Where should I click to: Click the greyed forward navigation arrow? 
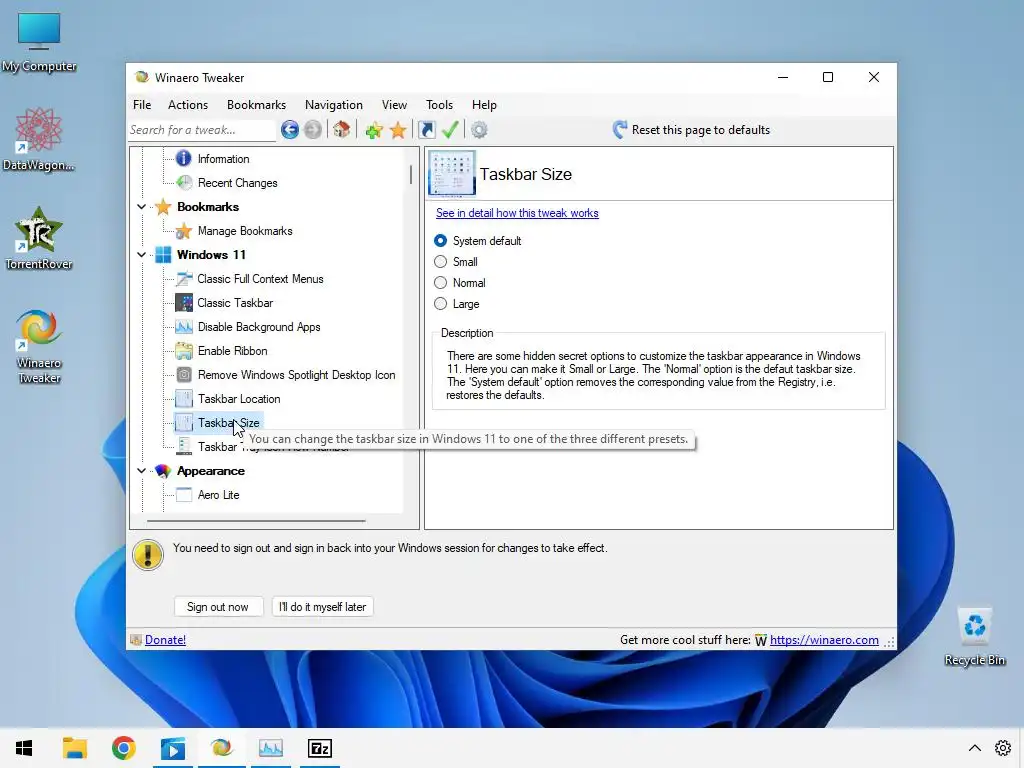coord(313,129)
